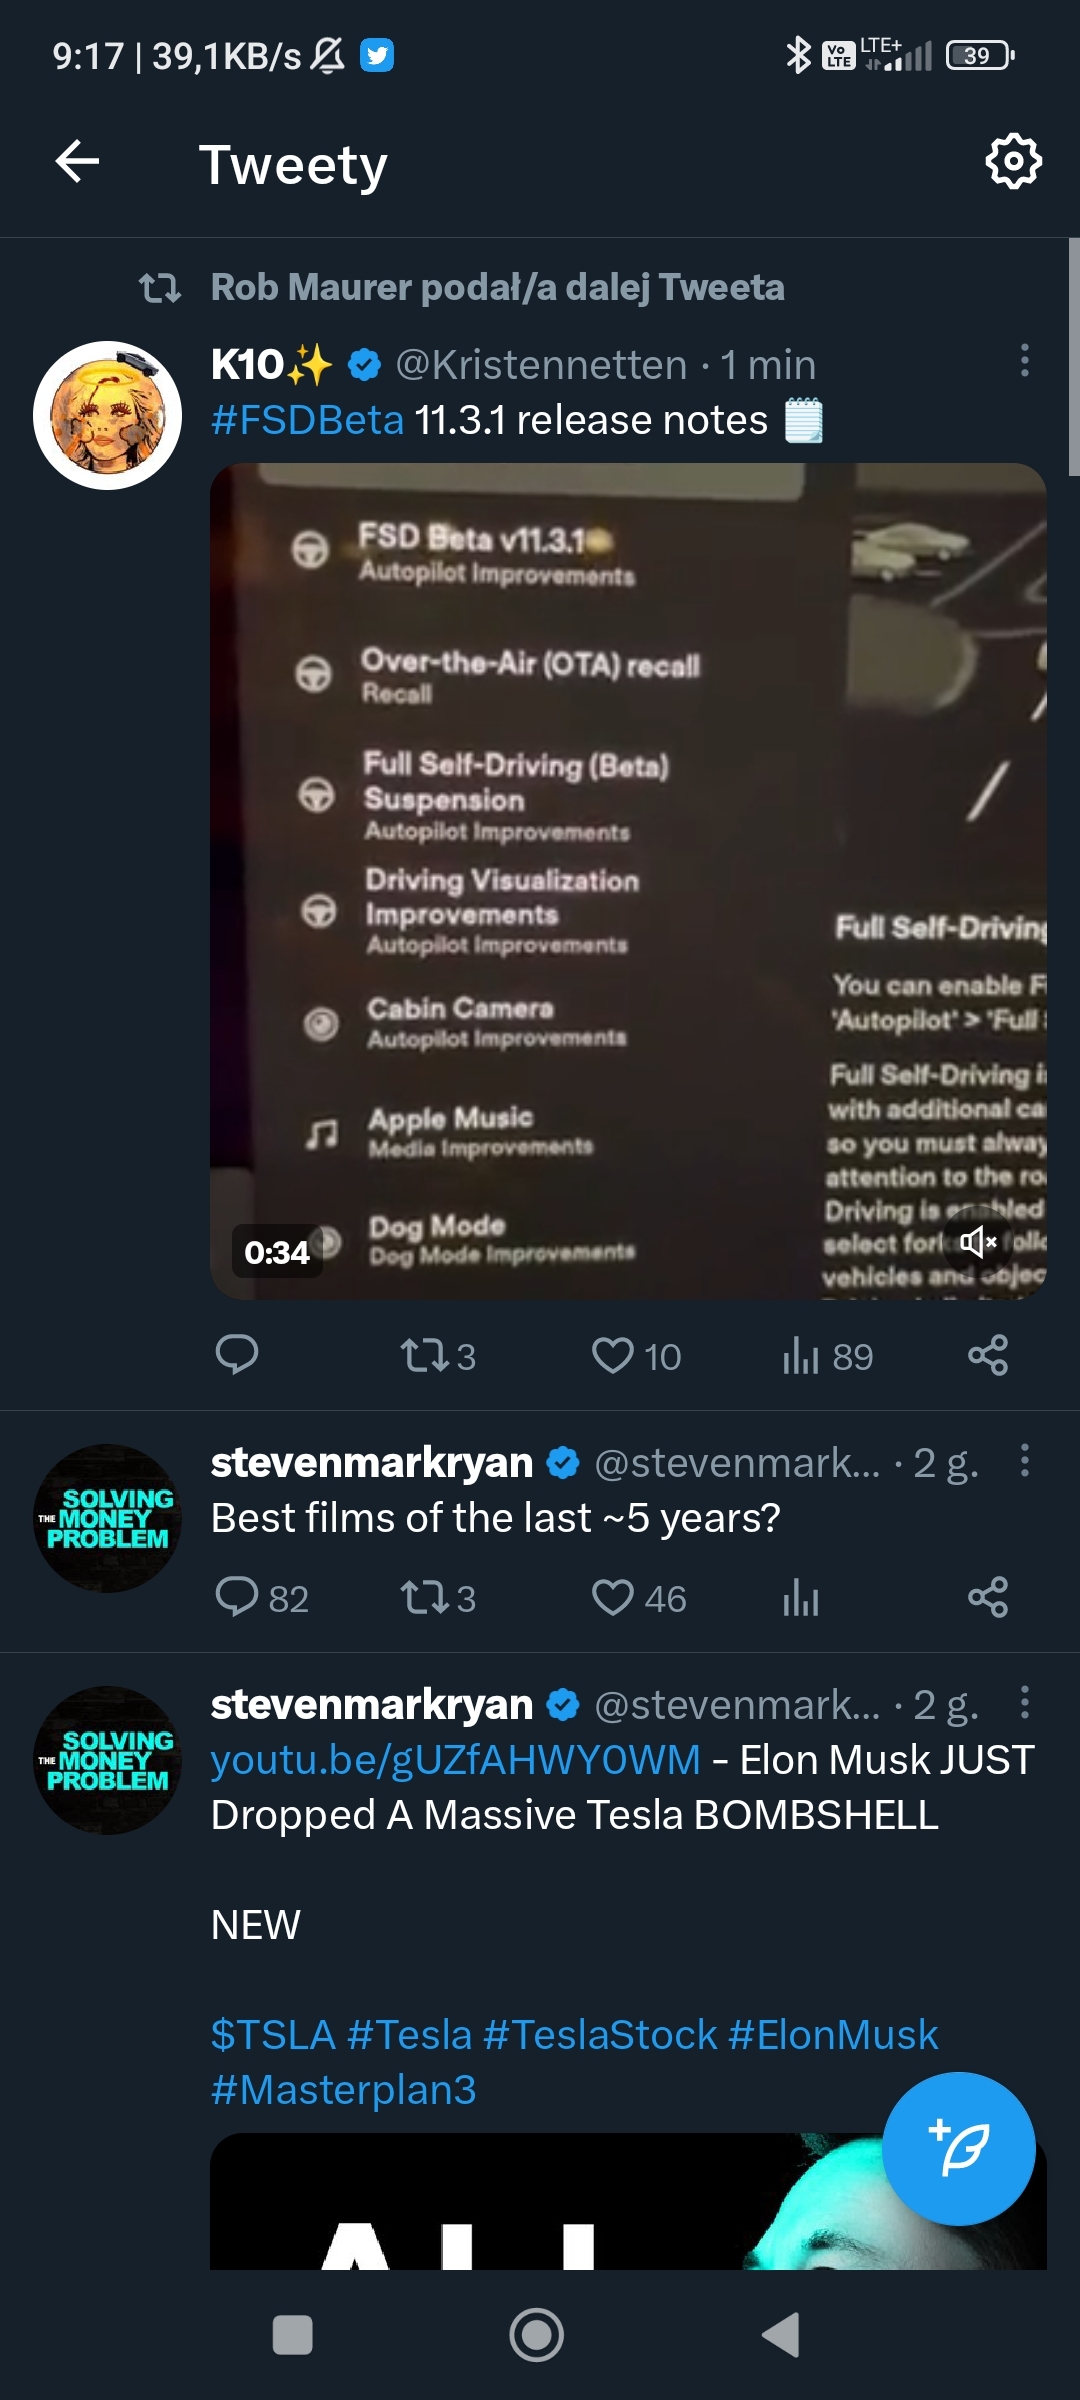
Task: Share the 'Best films' tweet
Action: 988,1597
